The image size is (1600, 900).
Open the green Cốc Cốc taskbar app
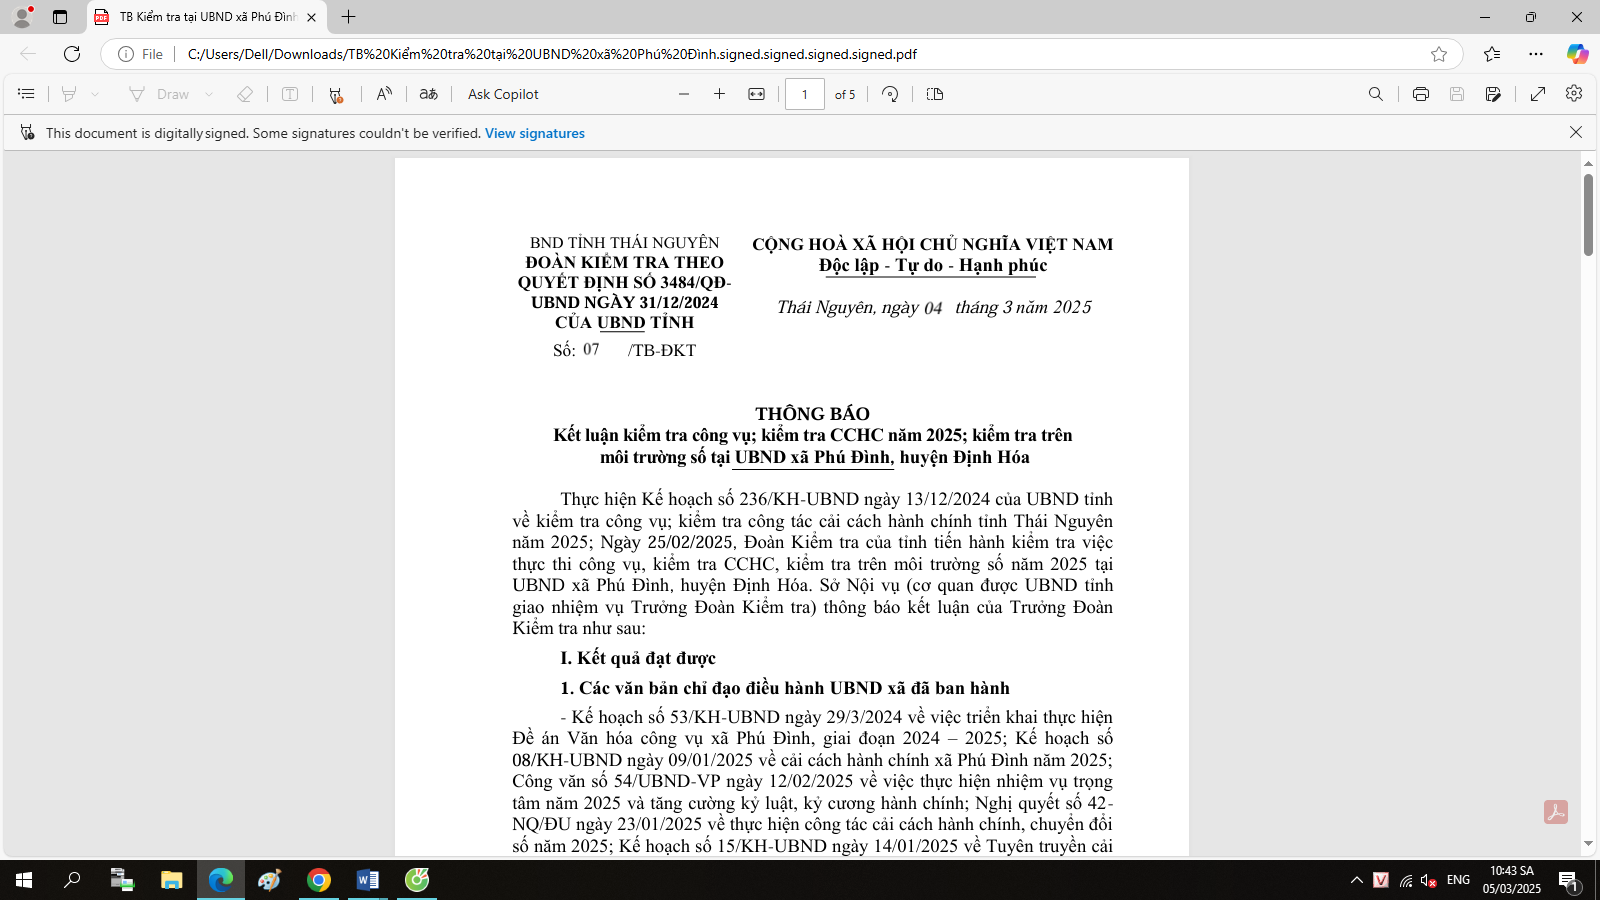coord(417,880)
